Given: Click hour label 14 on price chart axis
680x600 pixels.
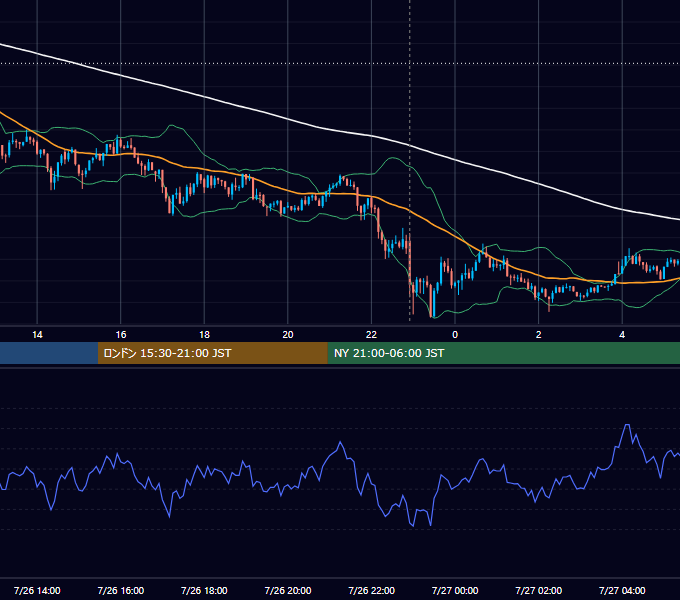Looking at the screenshot, I should (37, 335).
